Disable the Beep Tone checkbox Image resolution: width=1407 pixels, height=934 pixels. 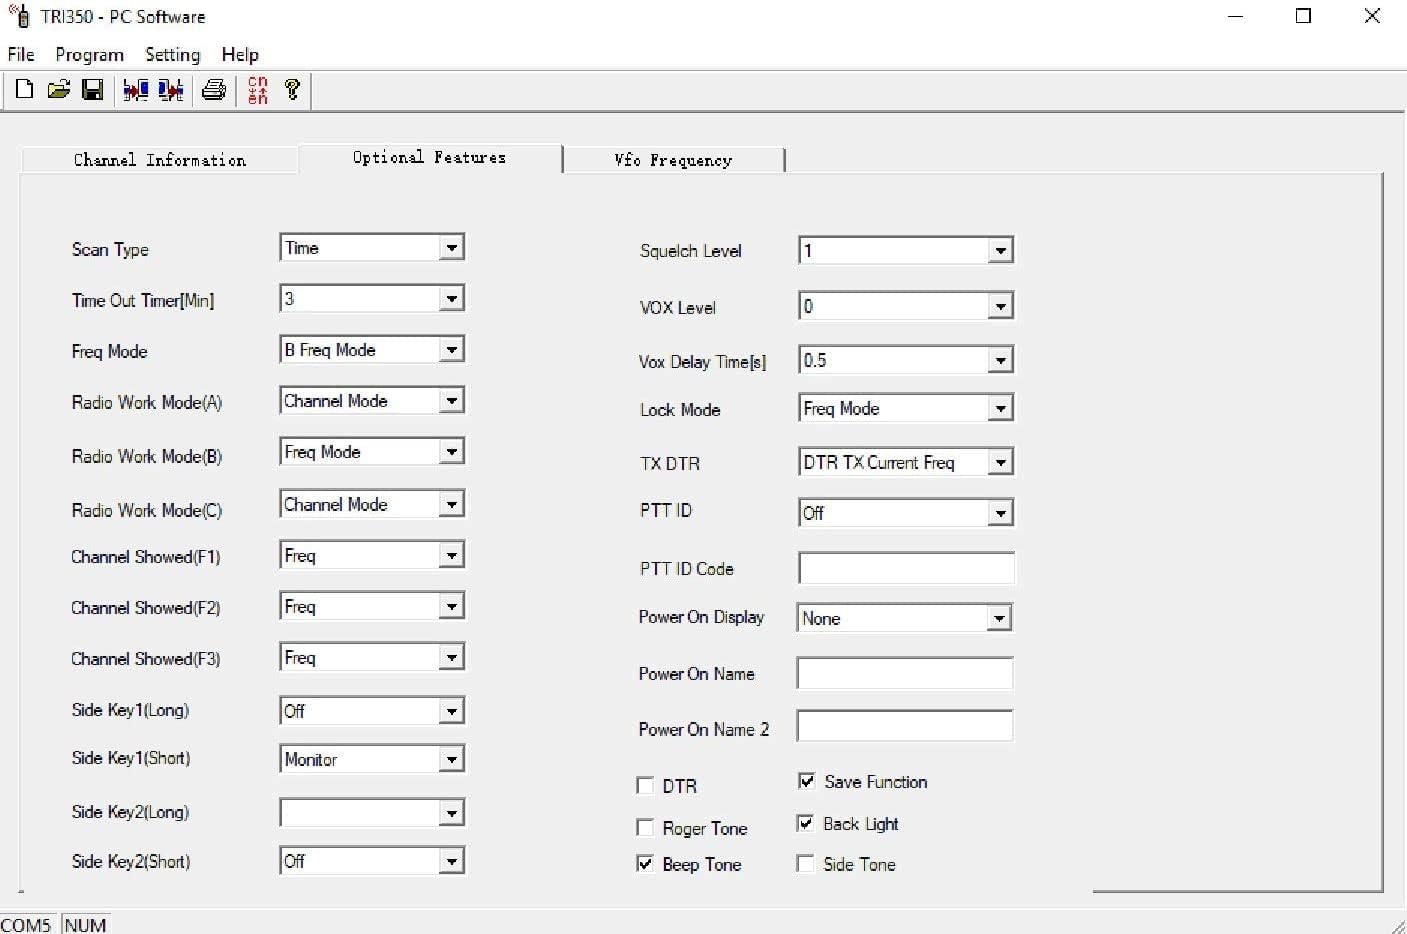point(645,863)
